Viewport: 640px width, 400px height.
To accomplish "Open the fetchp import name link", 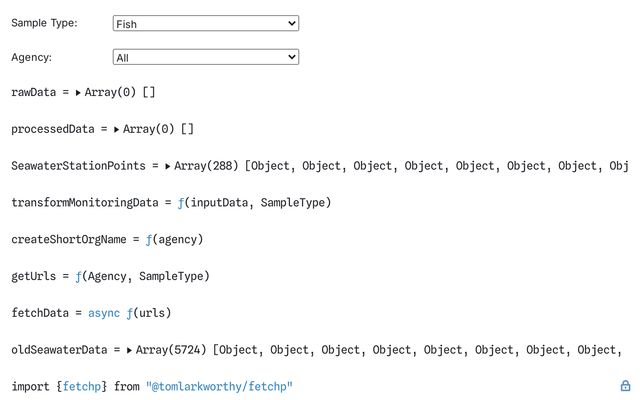I will (82, 386).
